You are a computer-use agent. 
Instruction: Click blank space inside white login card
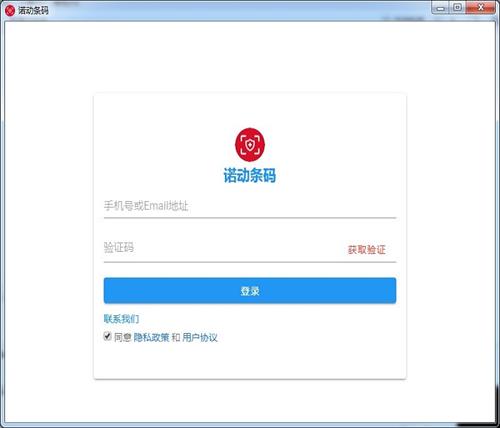[250, 360]
